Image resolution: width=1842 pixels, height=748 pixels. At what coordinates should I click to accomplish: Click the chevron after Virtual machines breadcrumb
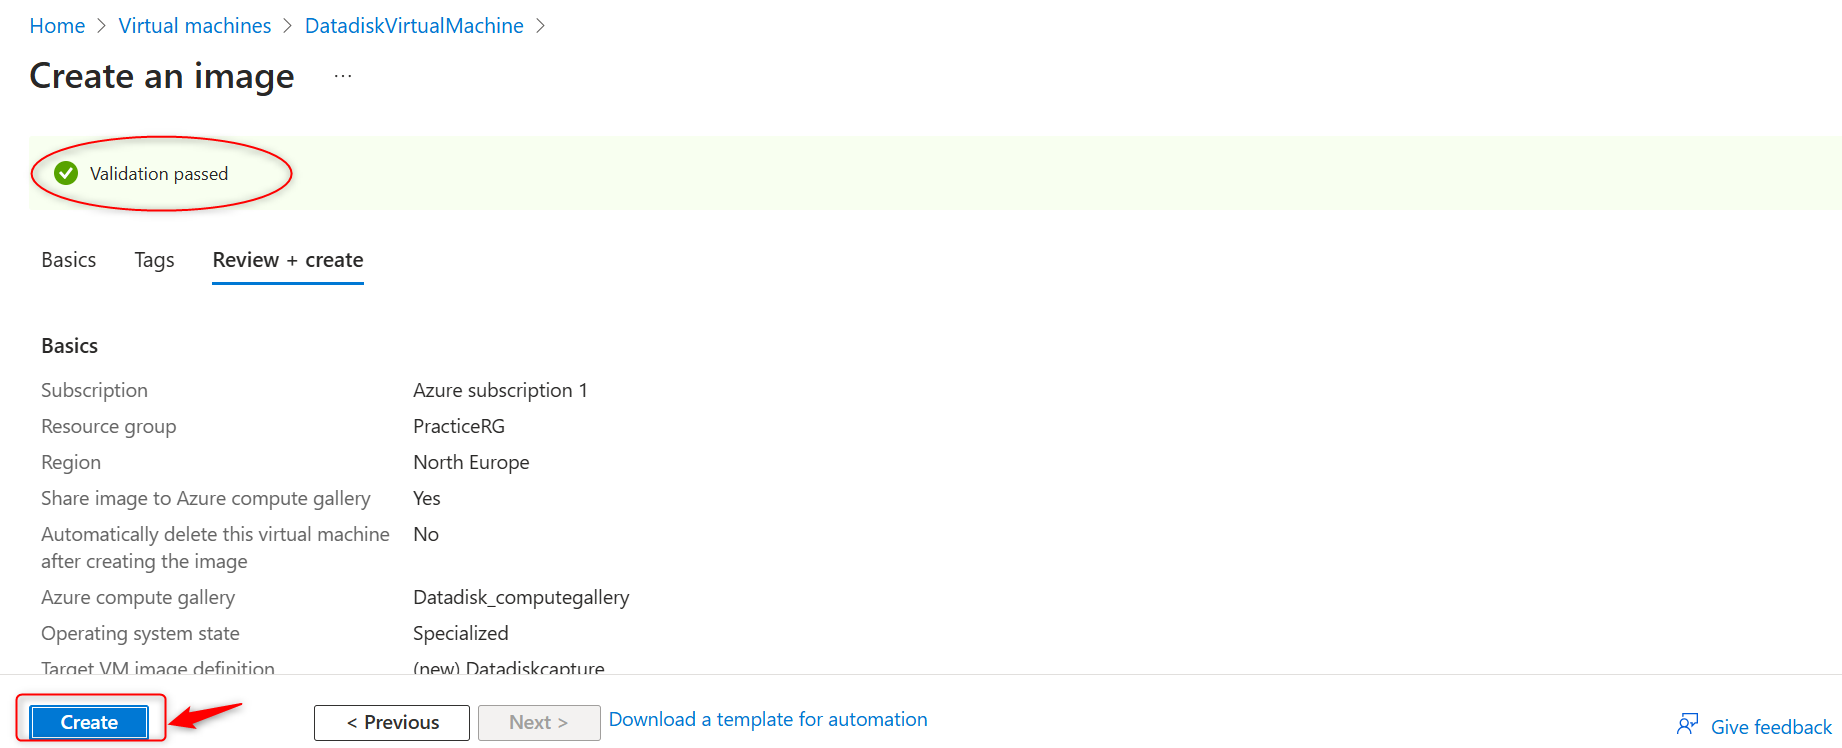[x=288, y=26]
